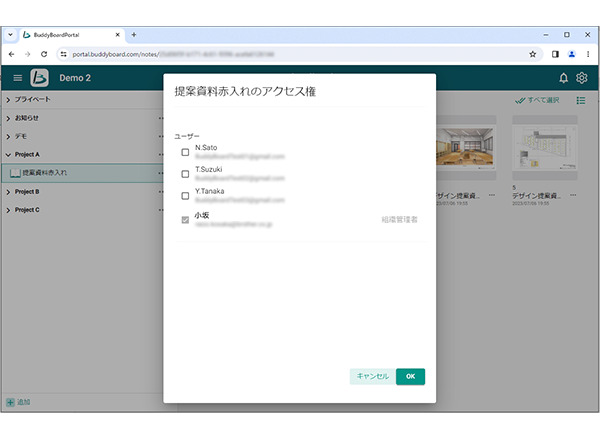This screenshot has height=439, width=600.
Task: Open a new browser tab
Action: (134, 35)
